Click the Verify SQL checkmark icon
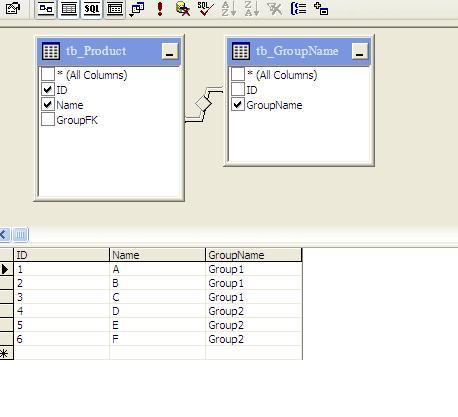Viewport: 458px width, 417px height. pos(205,9)
